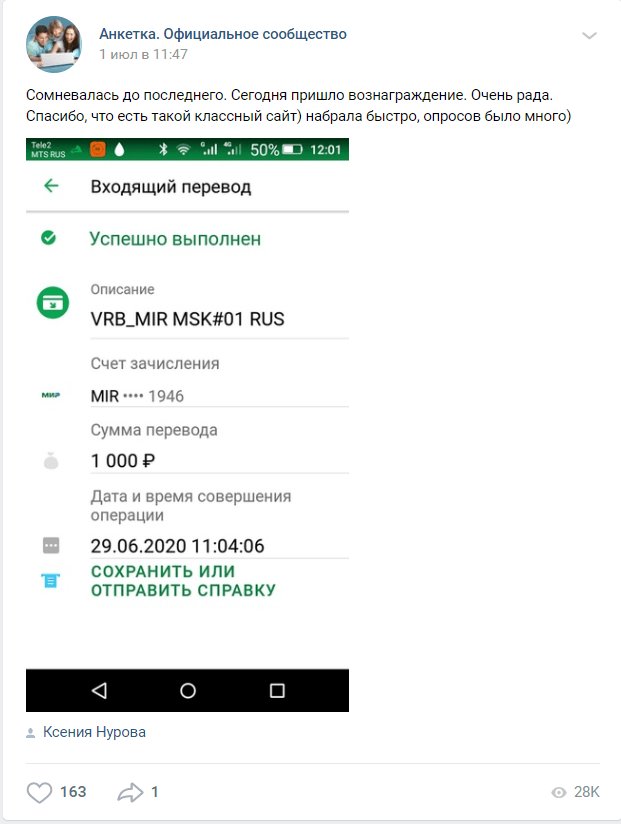
Task: Open Анкетка. Официальное сообщество community link
Action: pyautogui.click(x=223, y=34)
